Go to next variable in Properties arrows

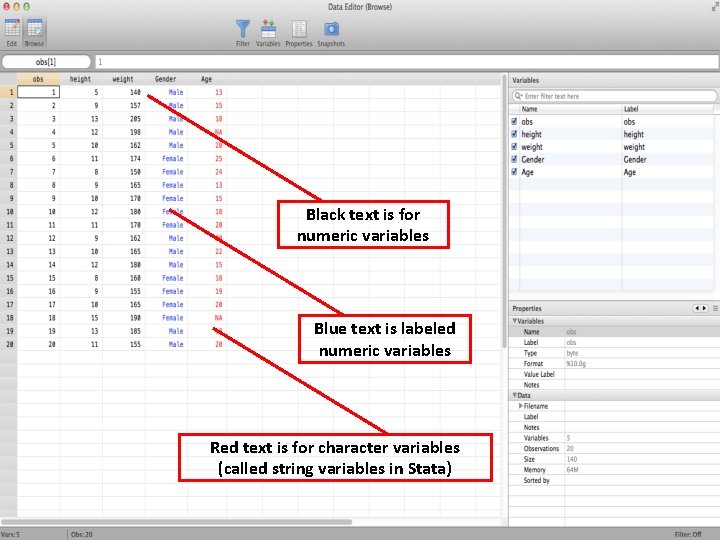(704, 308)
